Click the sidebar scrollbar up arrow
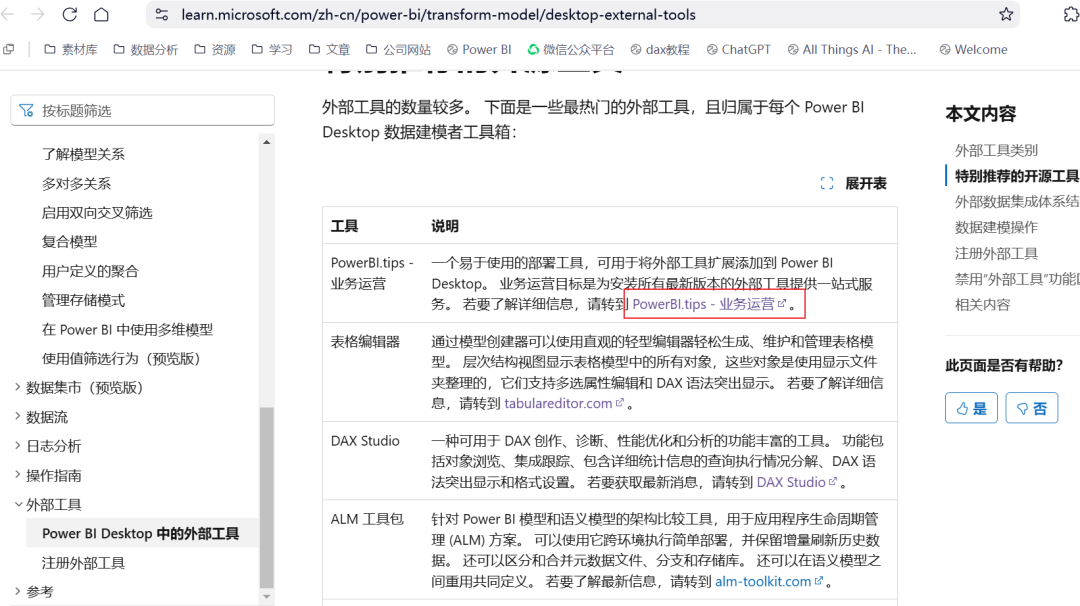This screenshot has height=606, width=1080. pos(267,143)
